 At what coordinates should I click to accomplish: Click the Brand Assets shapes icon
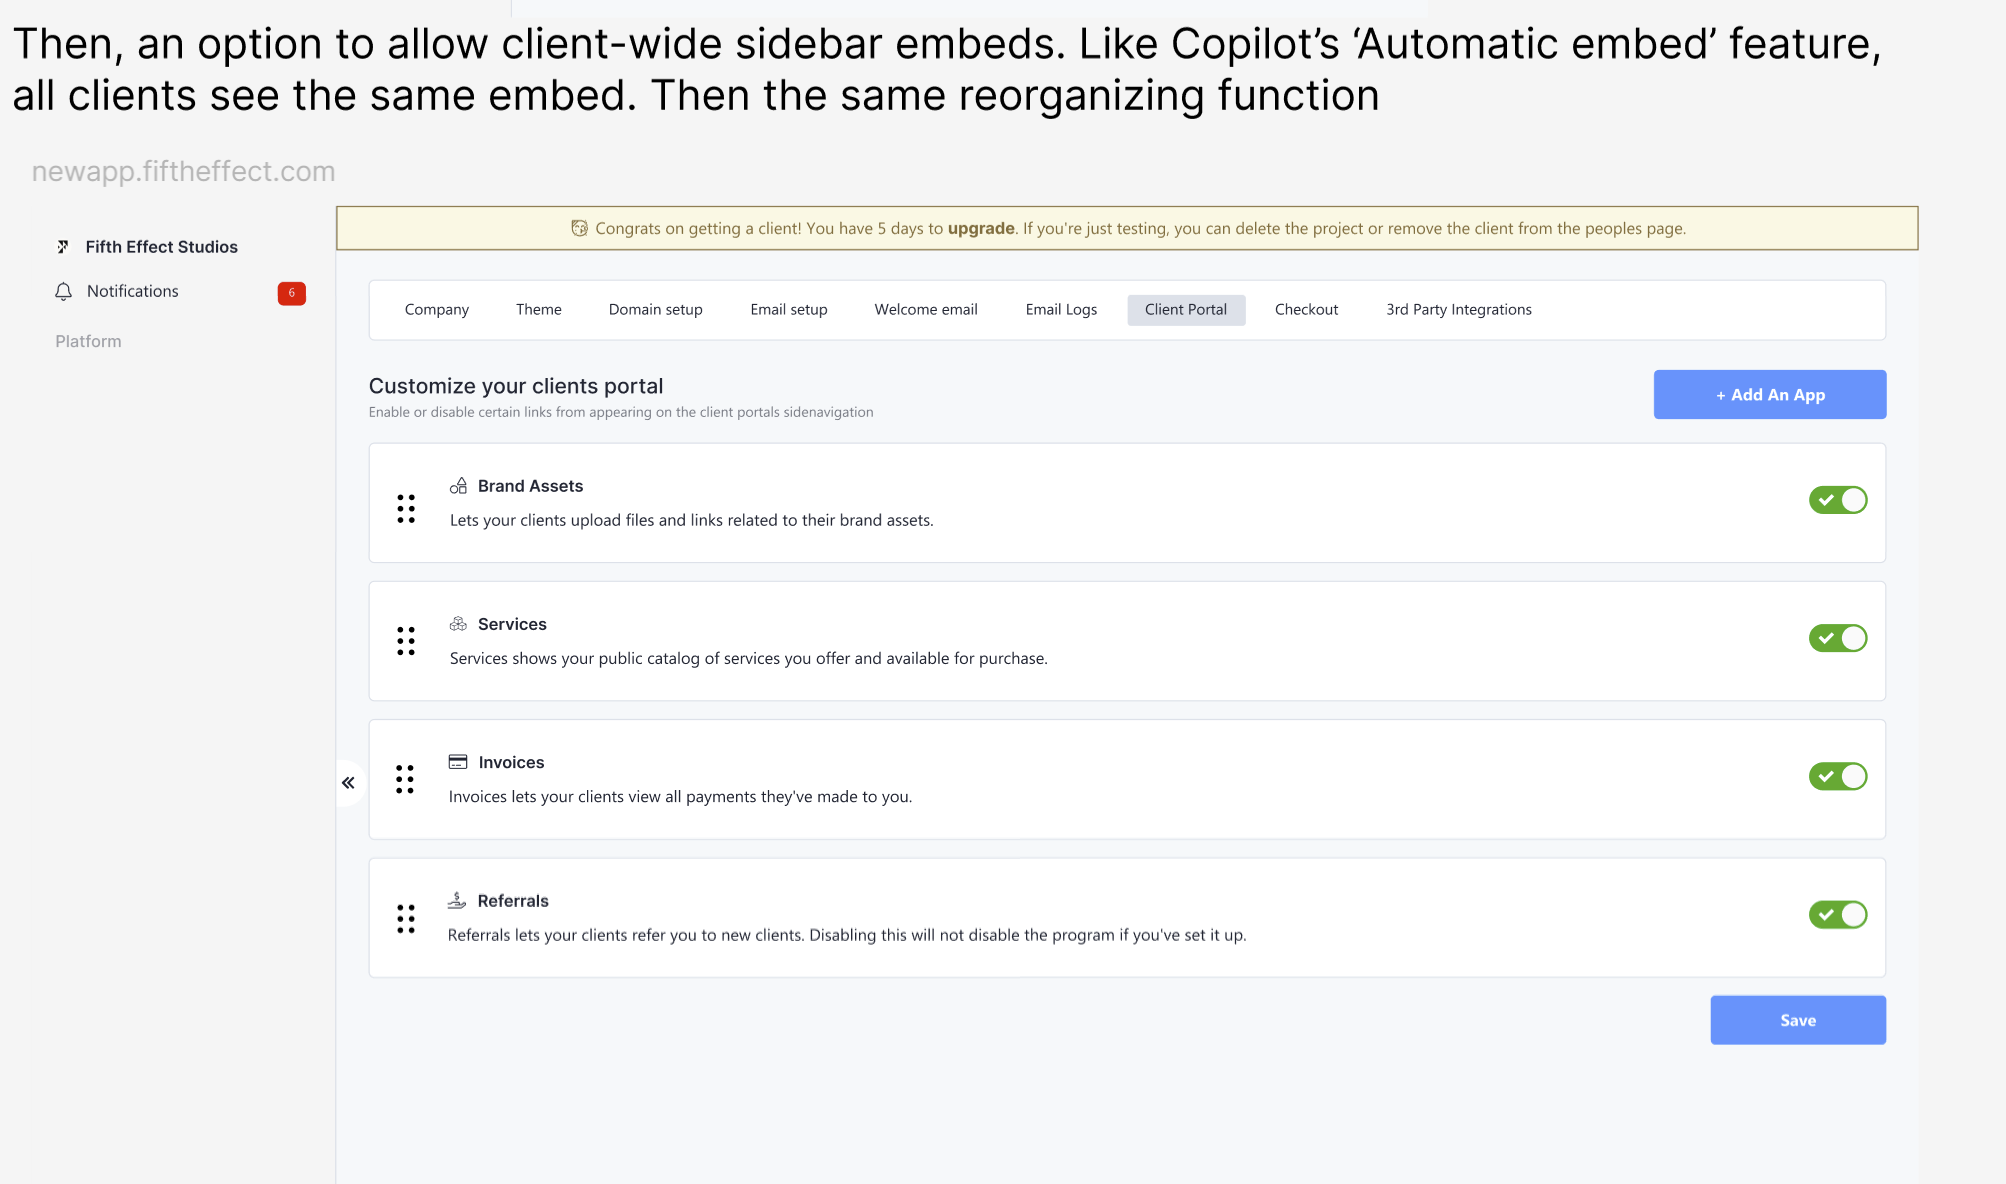pos(458,486)
